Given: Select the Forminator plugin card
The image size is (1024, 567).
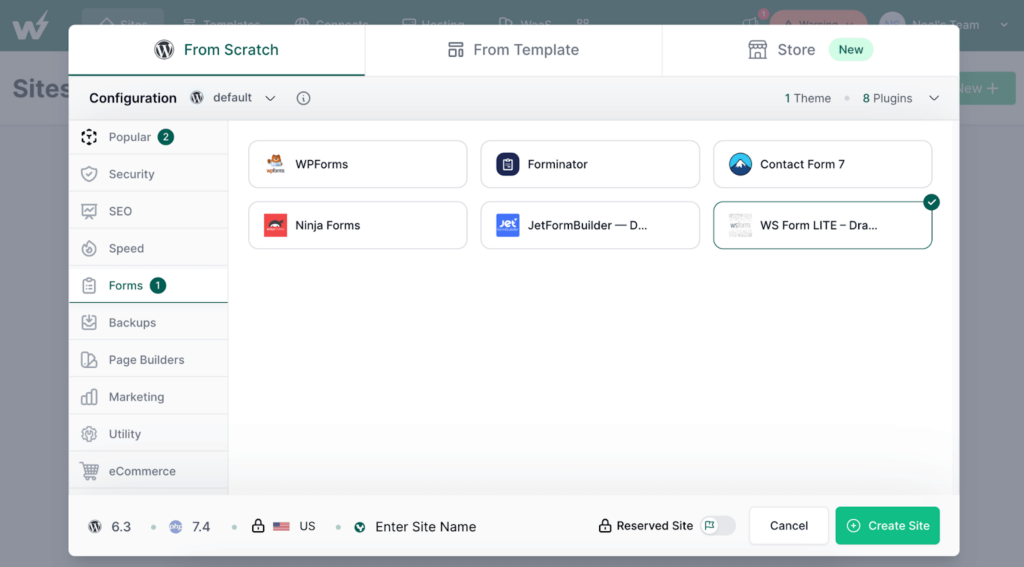Looking at the screenshot, I should click(590, 164).
